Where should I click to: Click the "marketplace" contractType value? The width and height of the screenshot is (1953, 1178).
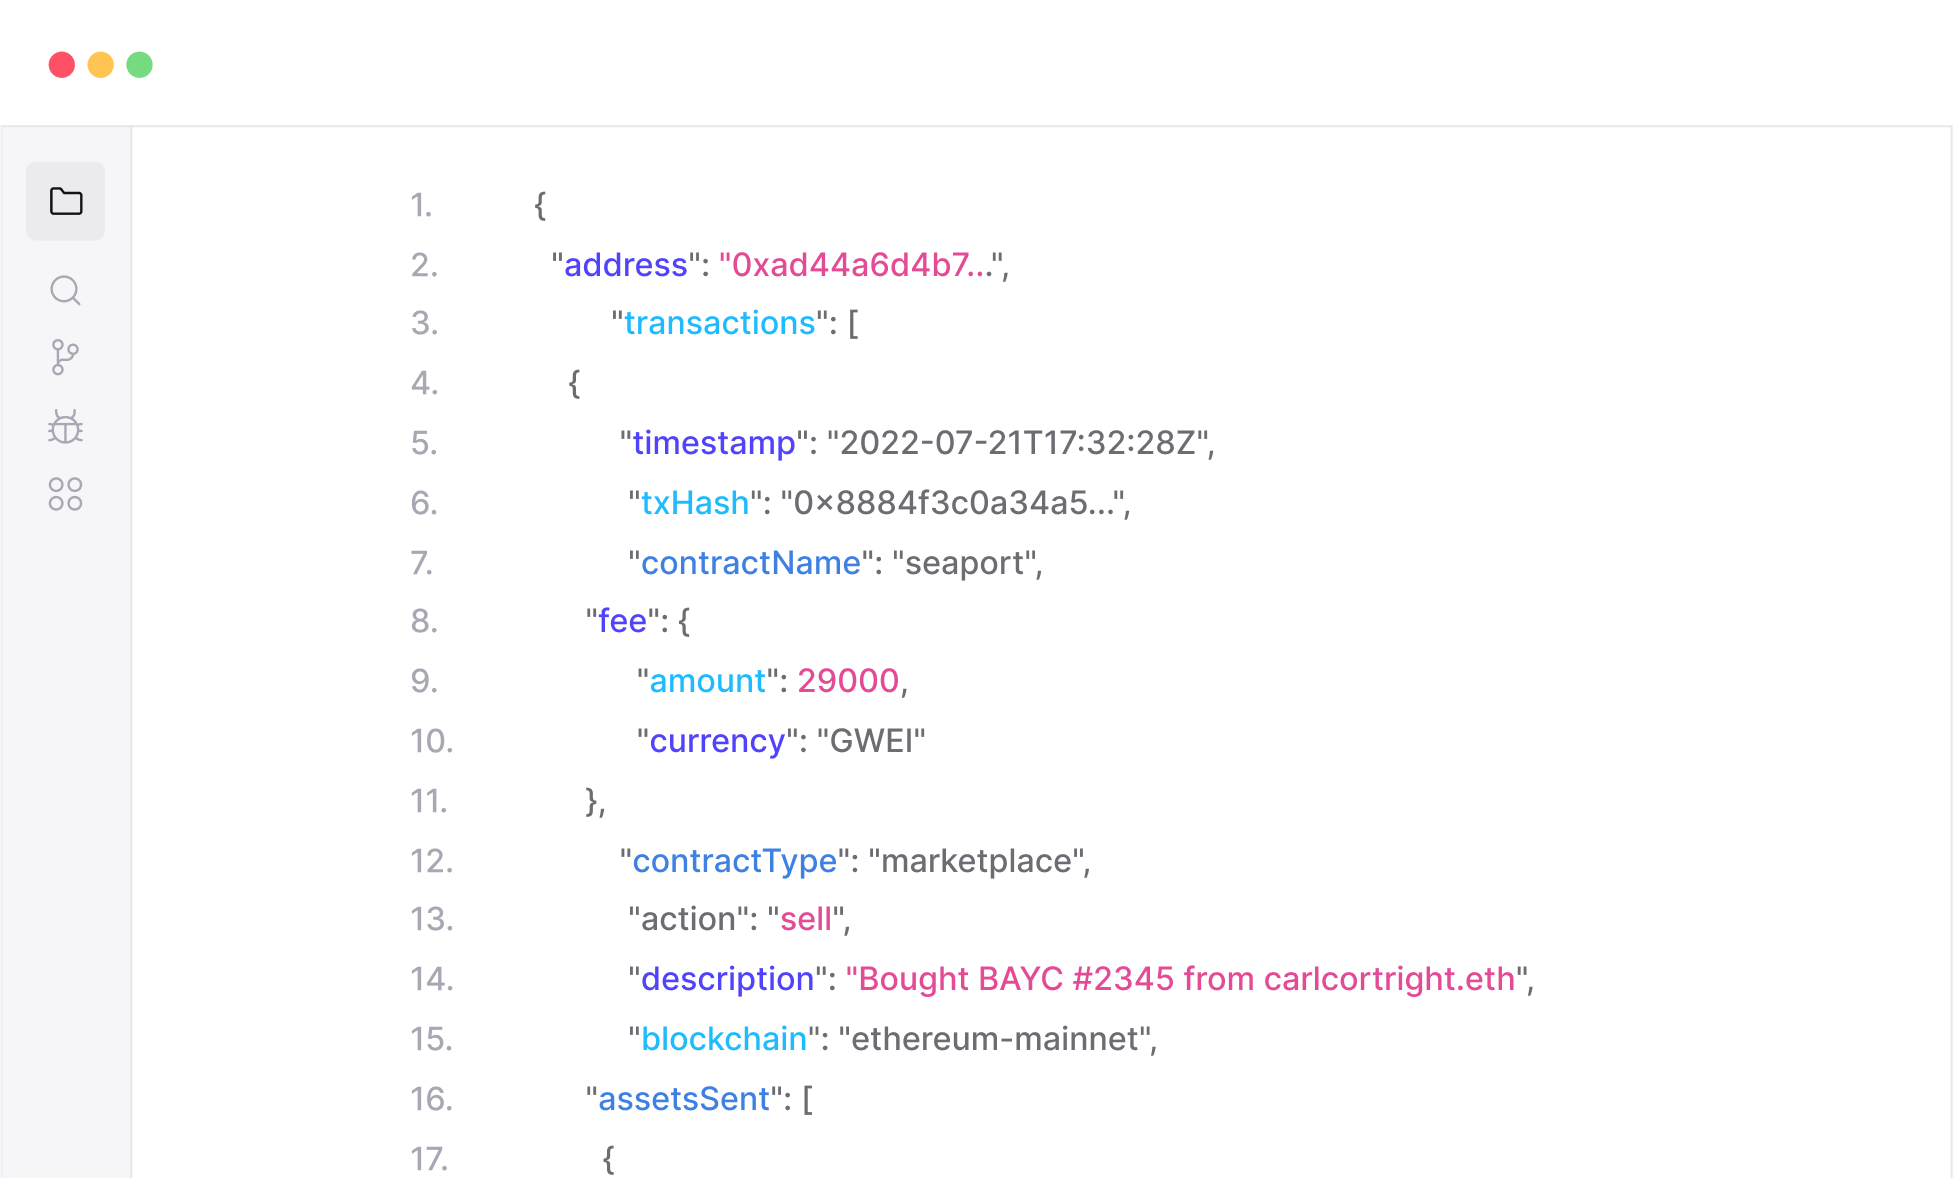coord(977,861)
